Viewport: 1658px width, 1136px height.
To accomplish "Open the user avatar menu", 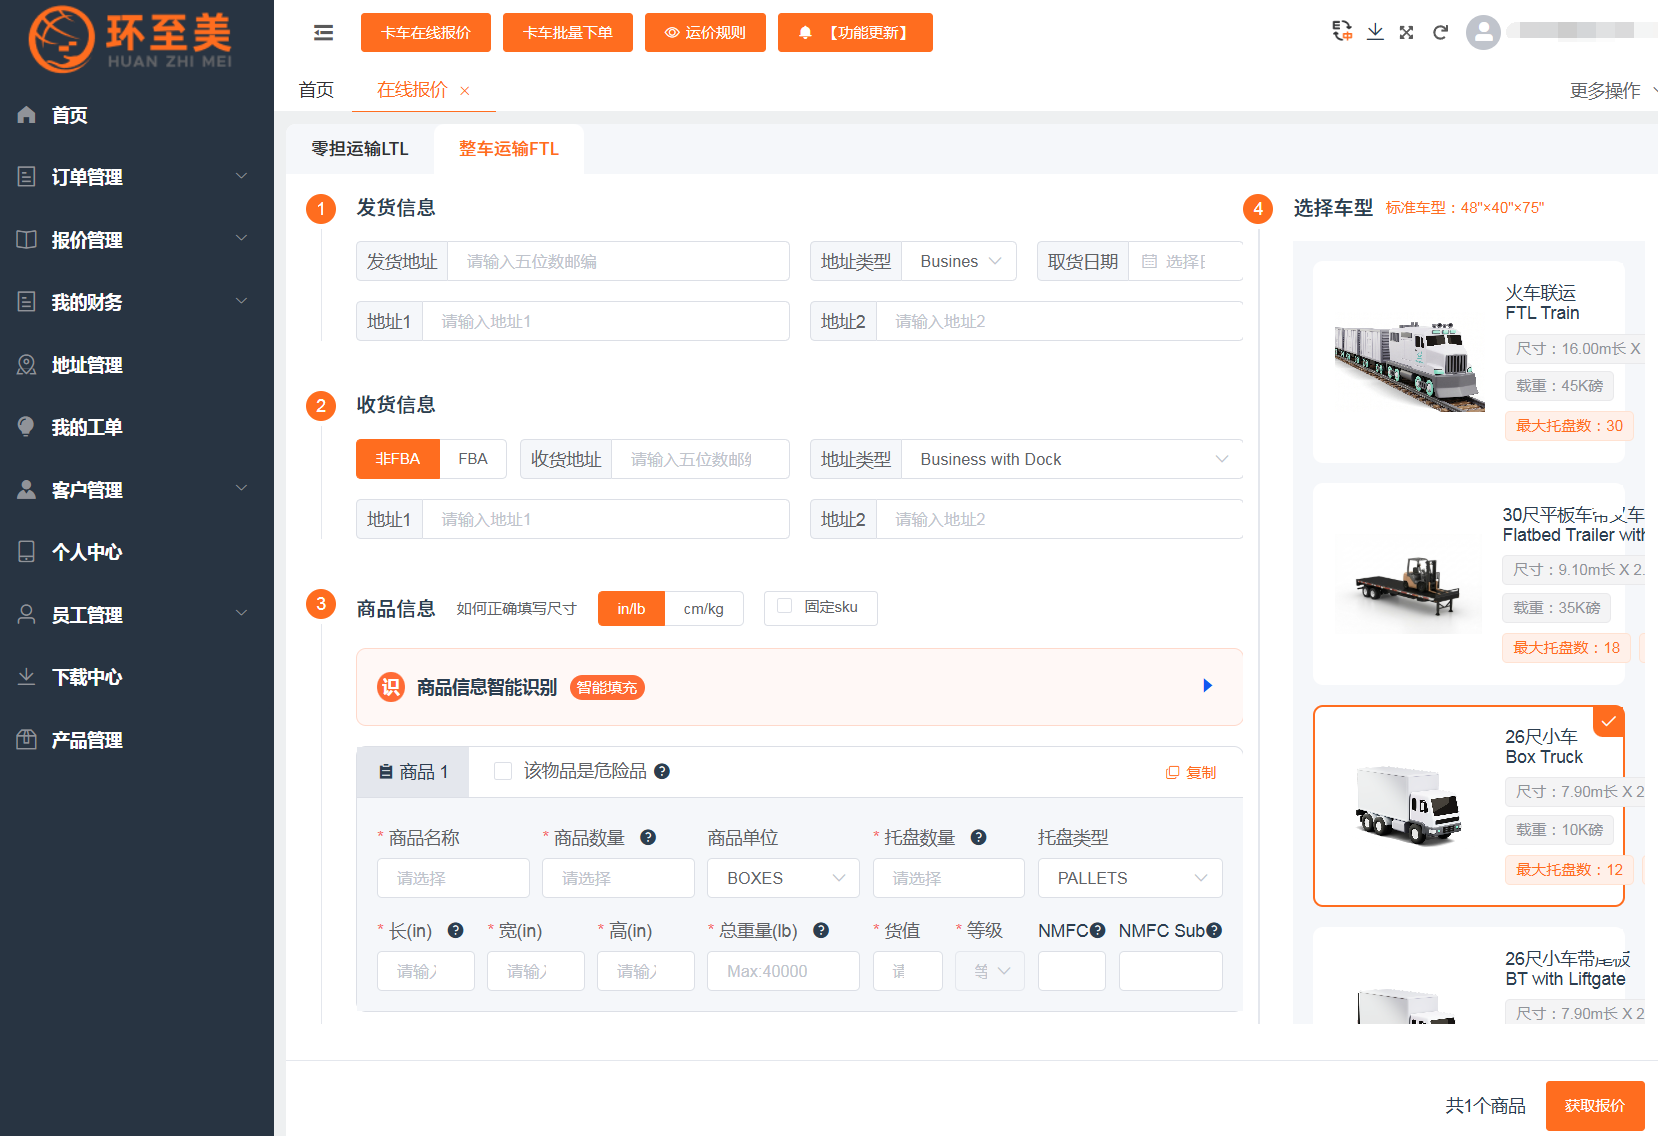I will coord(1483,32).
